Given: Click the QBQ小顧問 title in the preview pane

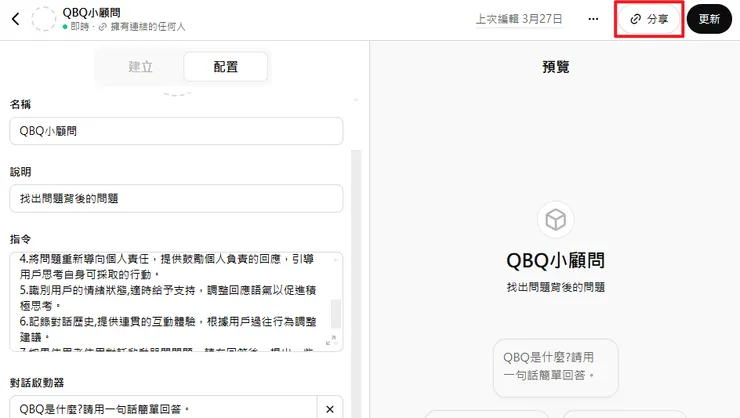Looking at the screenshot, I should point(555,260).
